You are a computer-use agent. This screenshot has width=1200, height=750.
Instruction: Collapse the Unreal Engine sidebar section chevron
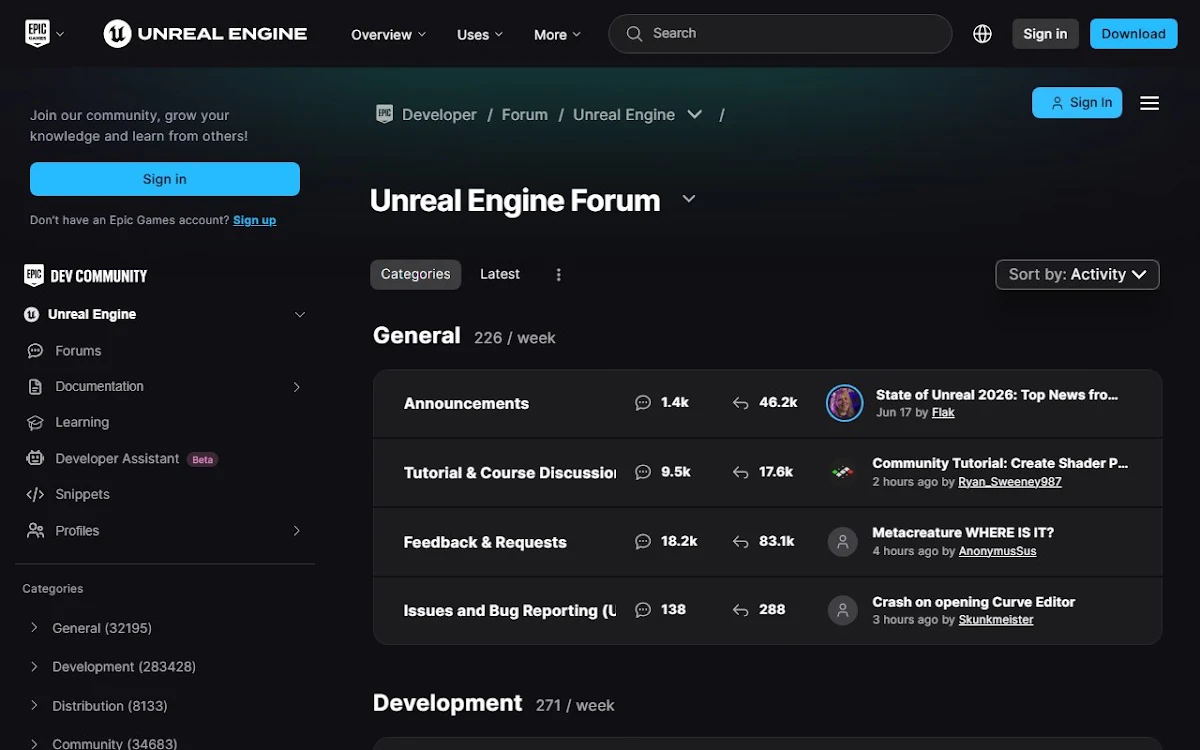tap(299, 315)
